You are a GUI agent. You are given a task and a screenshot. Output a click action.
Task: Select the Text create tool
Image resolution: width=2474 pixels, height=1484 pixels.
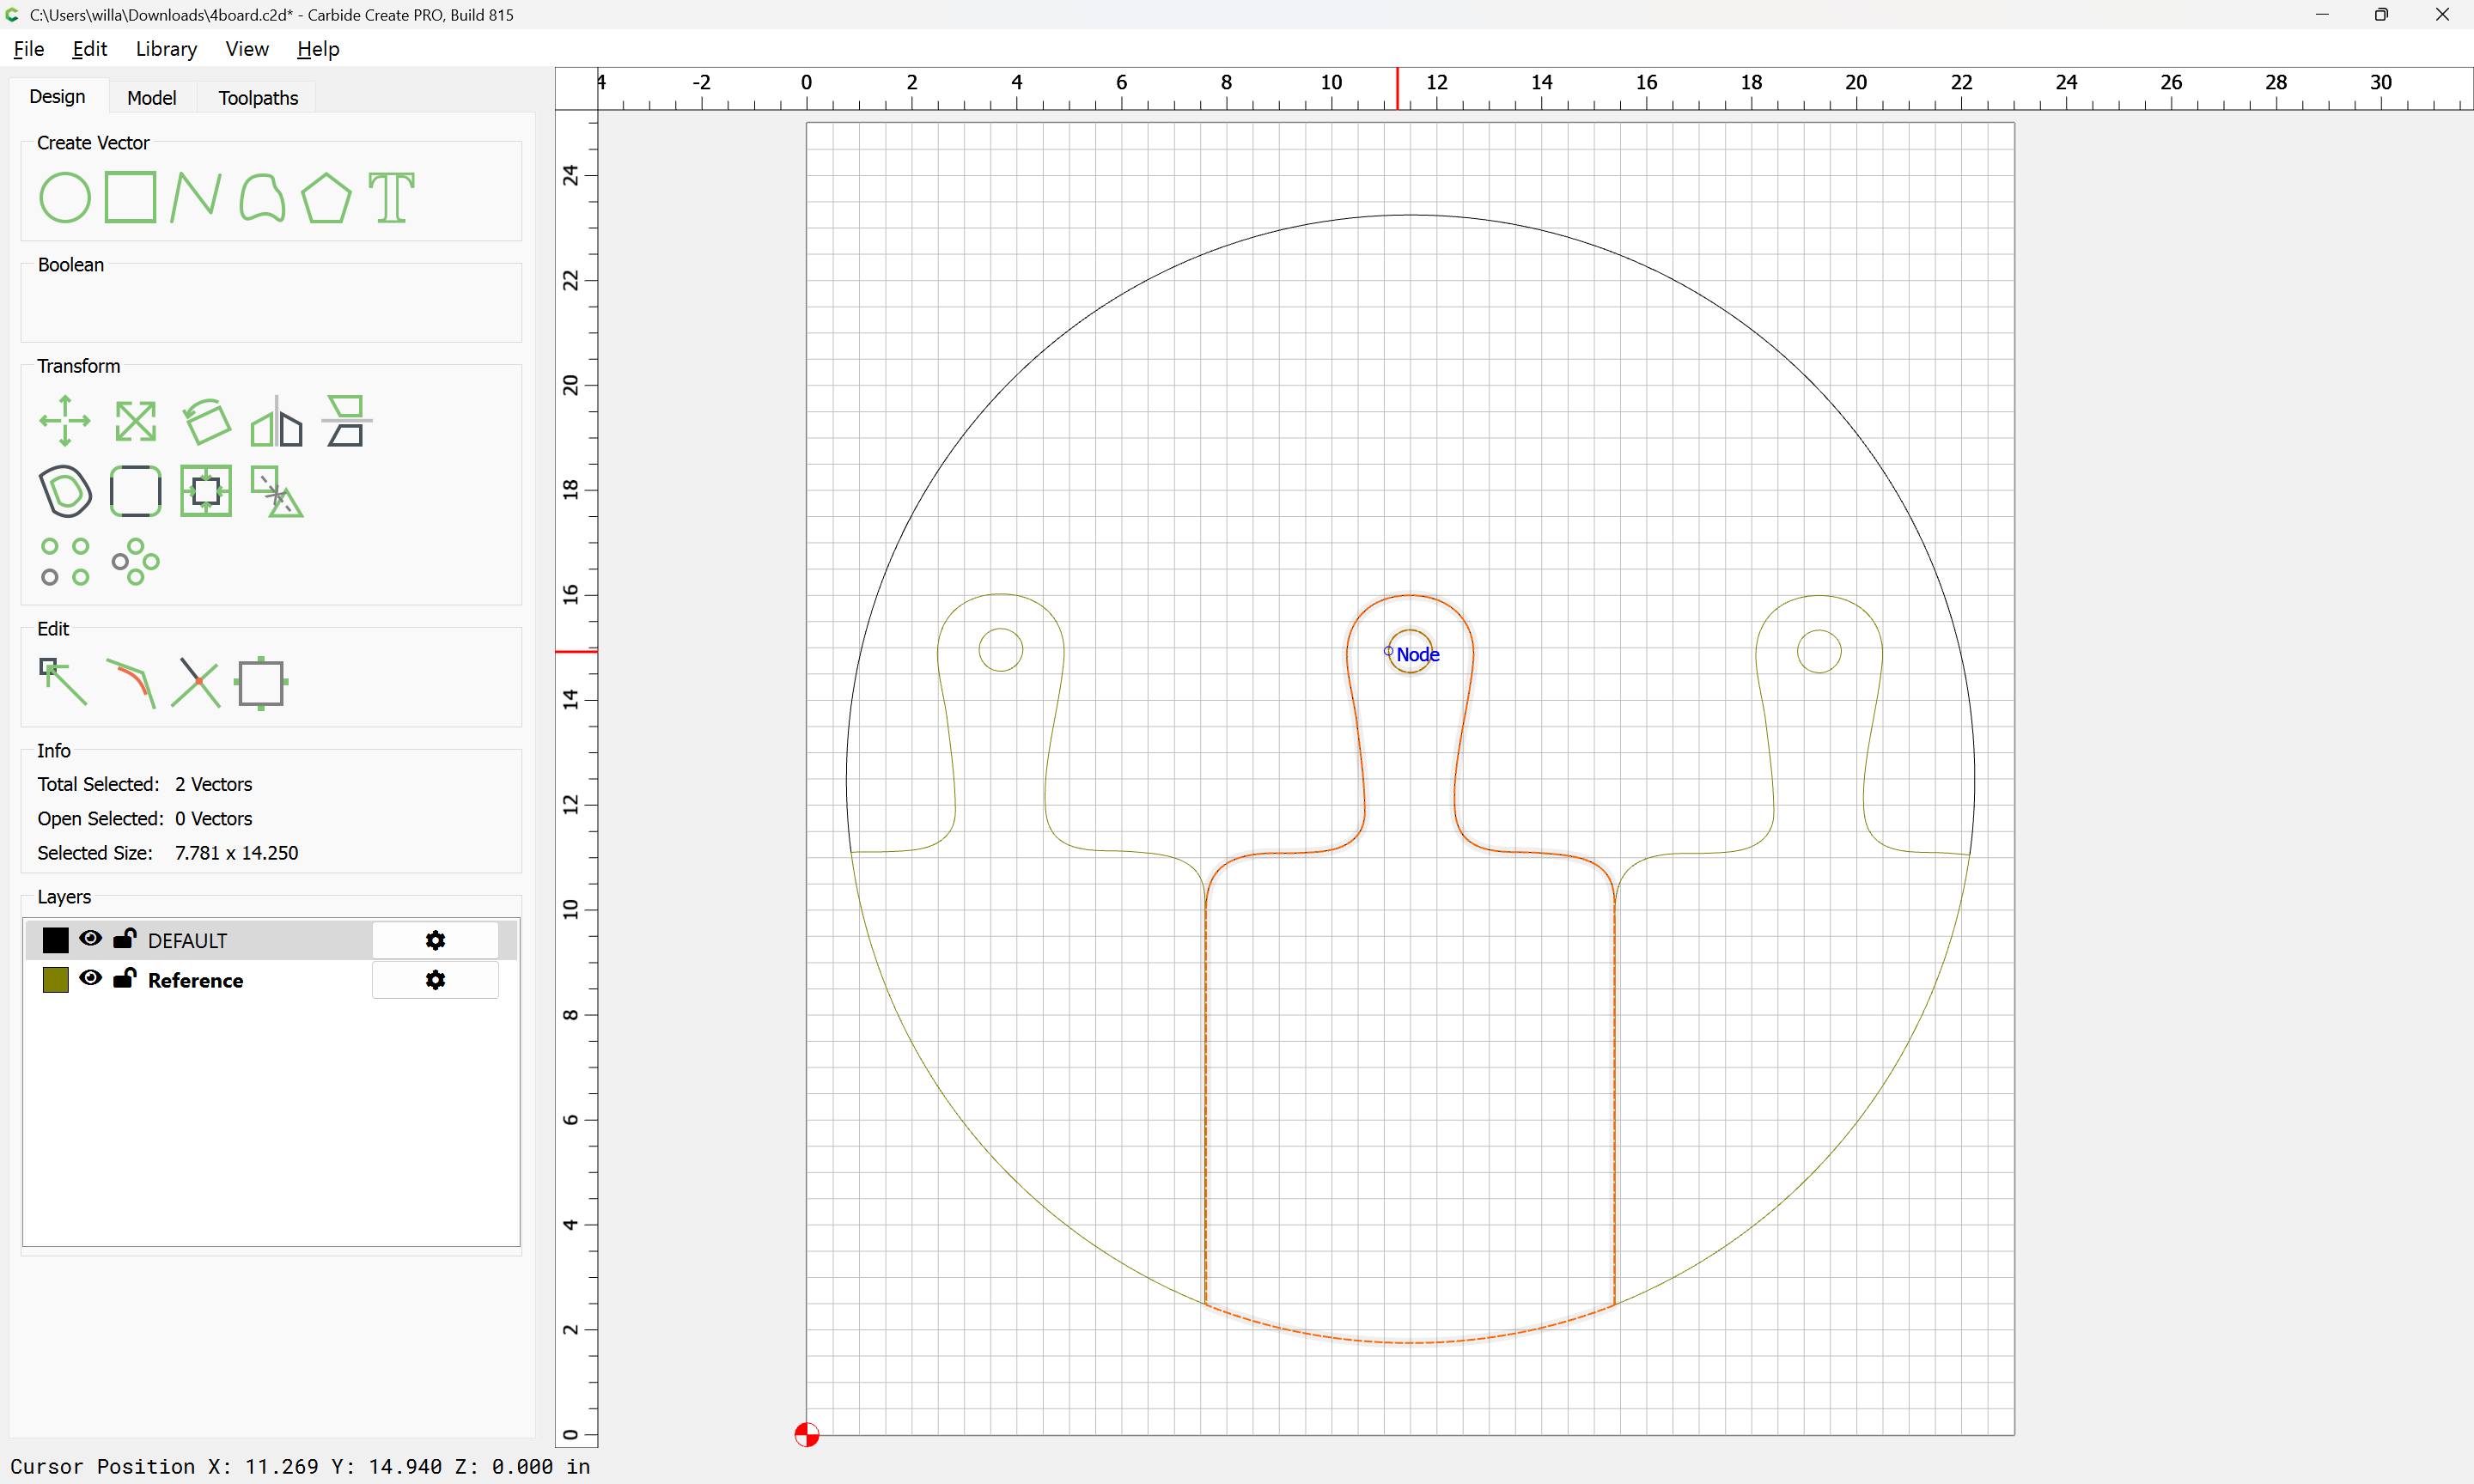tap(391, 197)
